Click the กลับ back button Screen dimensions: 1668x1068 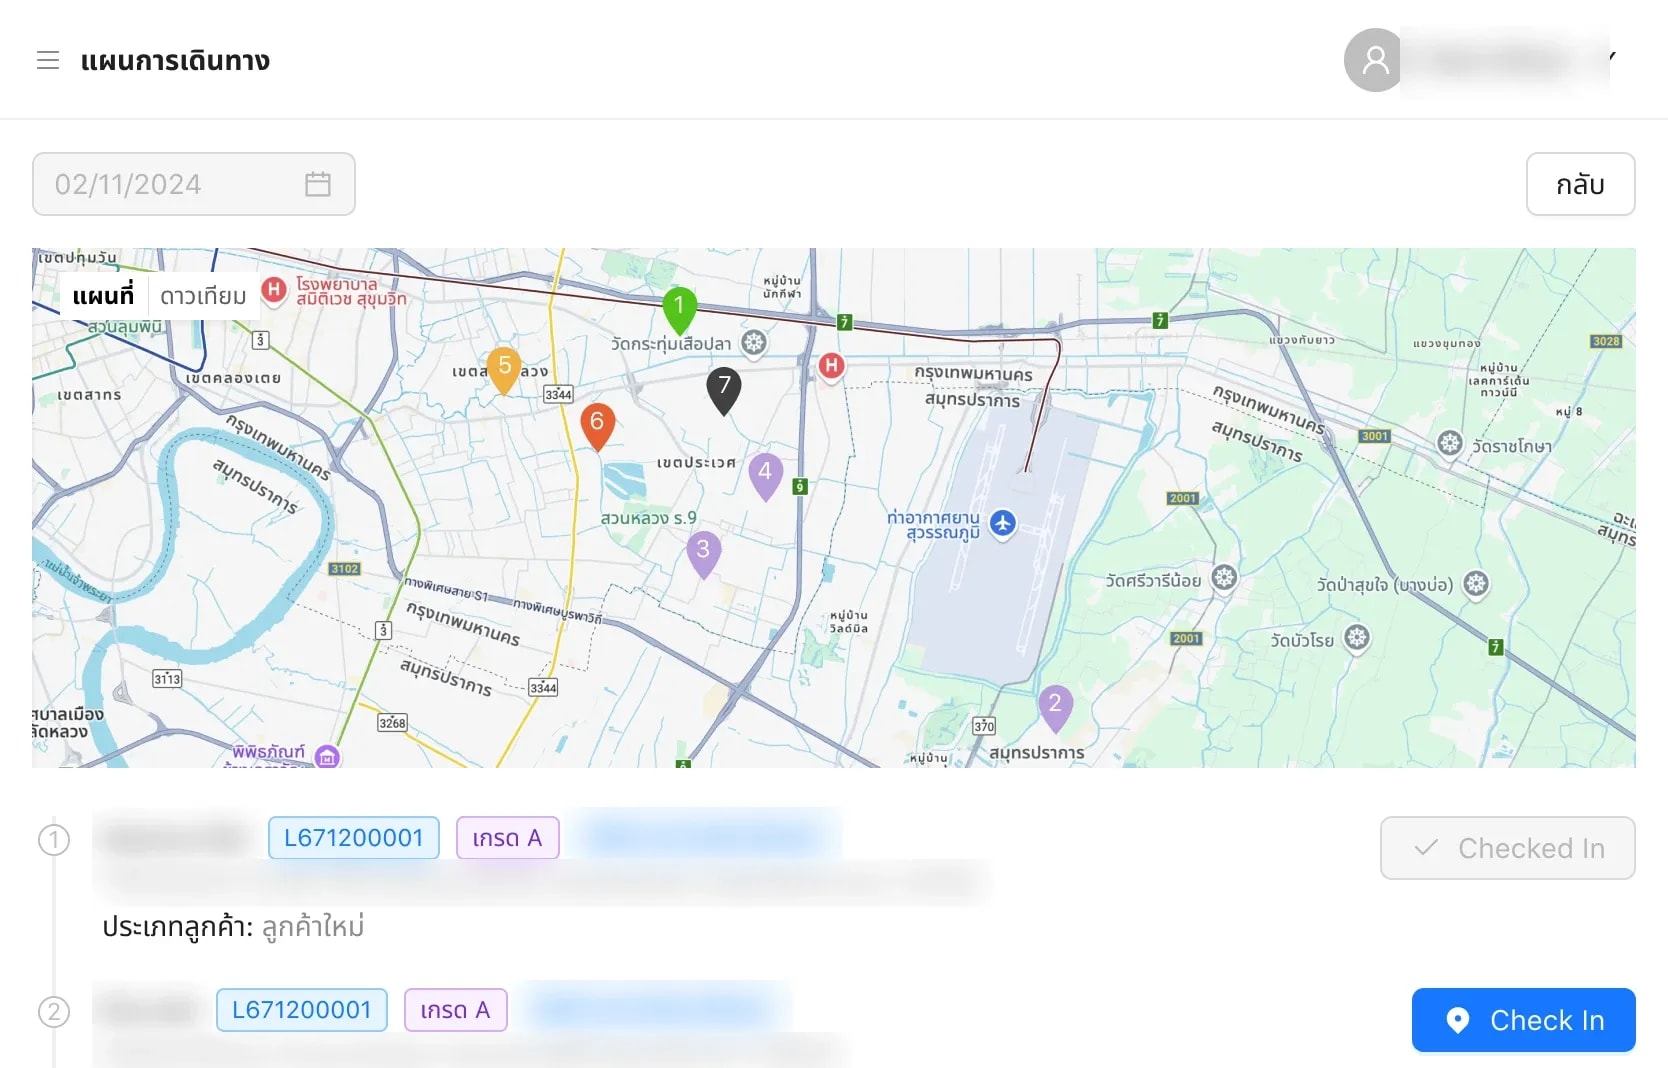pyautogui.click(x=1580, y=184)
